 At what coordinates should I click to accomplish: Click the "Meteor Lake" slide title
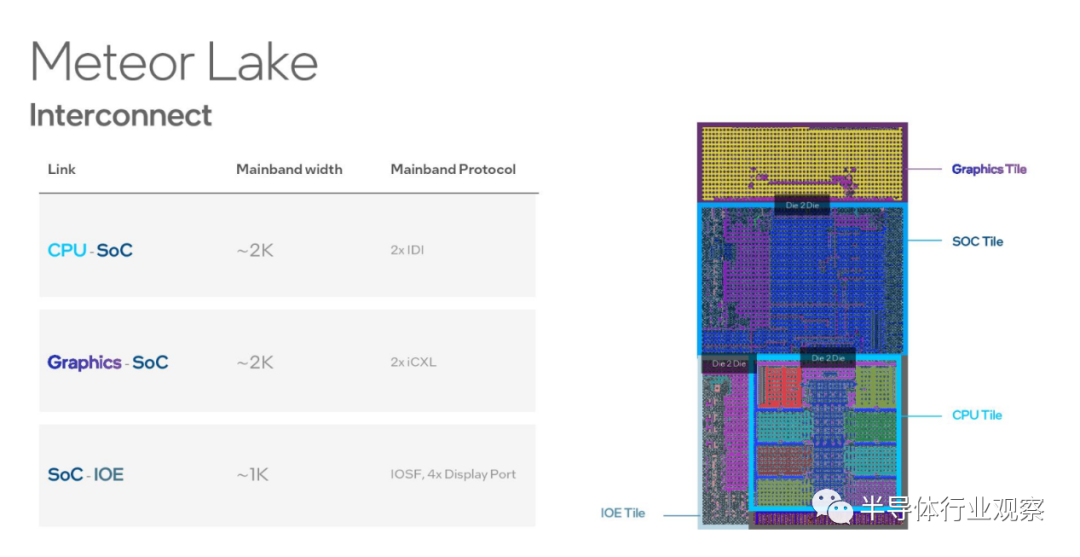[x=174, y=62]
